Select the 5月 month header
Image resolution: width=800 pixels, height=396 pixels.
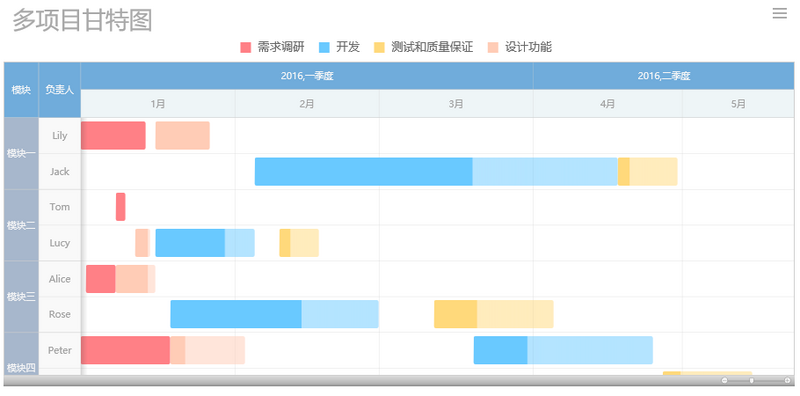[738, 104]
